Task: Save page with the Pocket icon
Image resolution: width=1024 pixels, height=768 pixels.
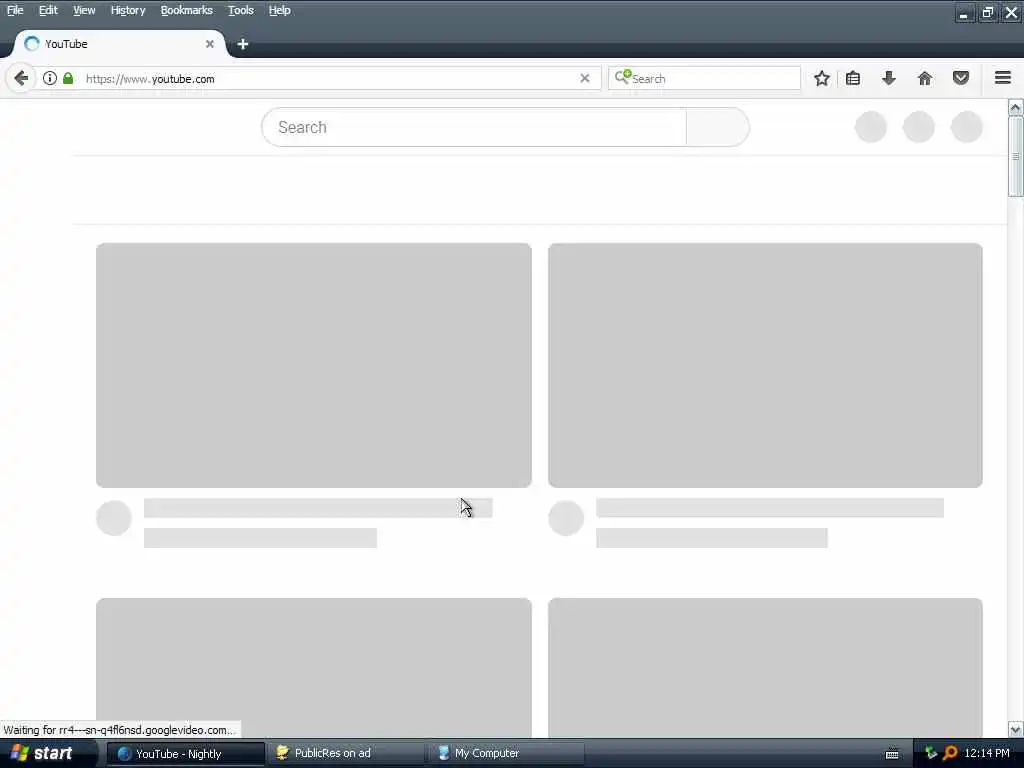Action: [x=961, y=78]
